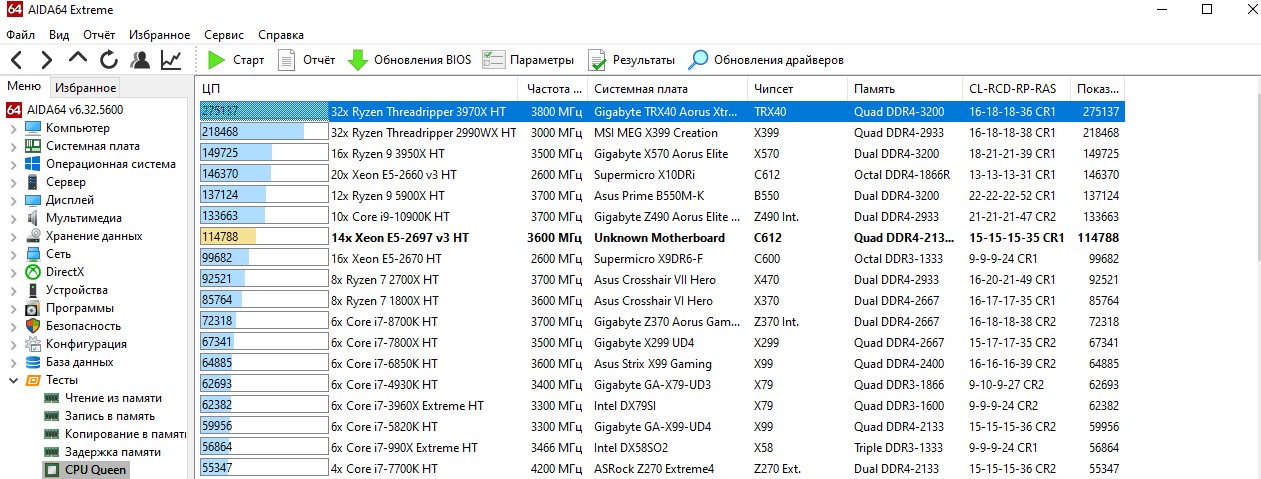The width and height of the screenshot is (1261, 479).
Task: Open the Сервис menu
Action: 223,34
